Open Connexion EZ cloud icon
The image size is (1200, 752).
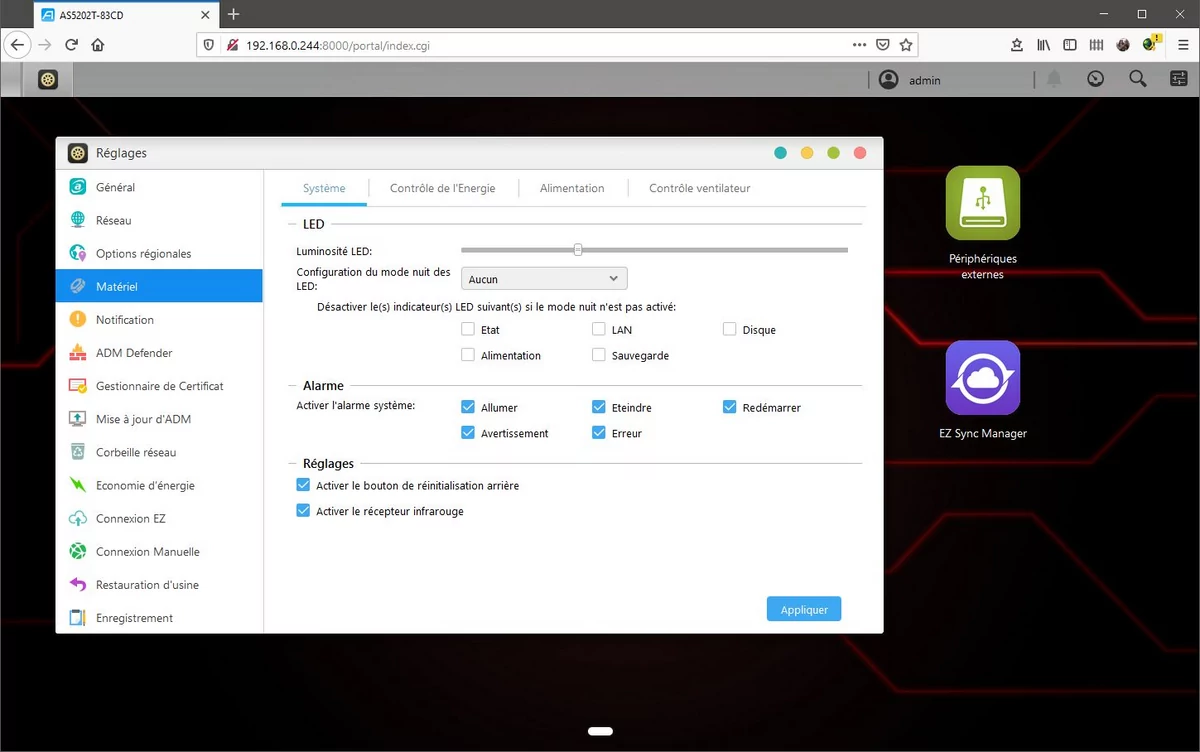pyautogui.click(x=78, y=518)
